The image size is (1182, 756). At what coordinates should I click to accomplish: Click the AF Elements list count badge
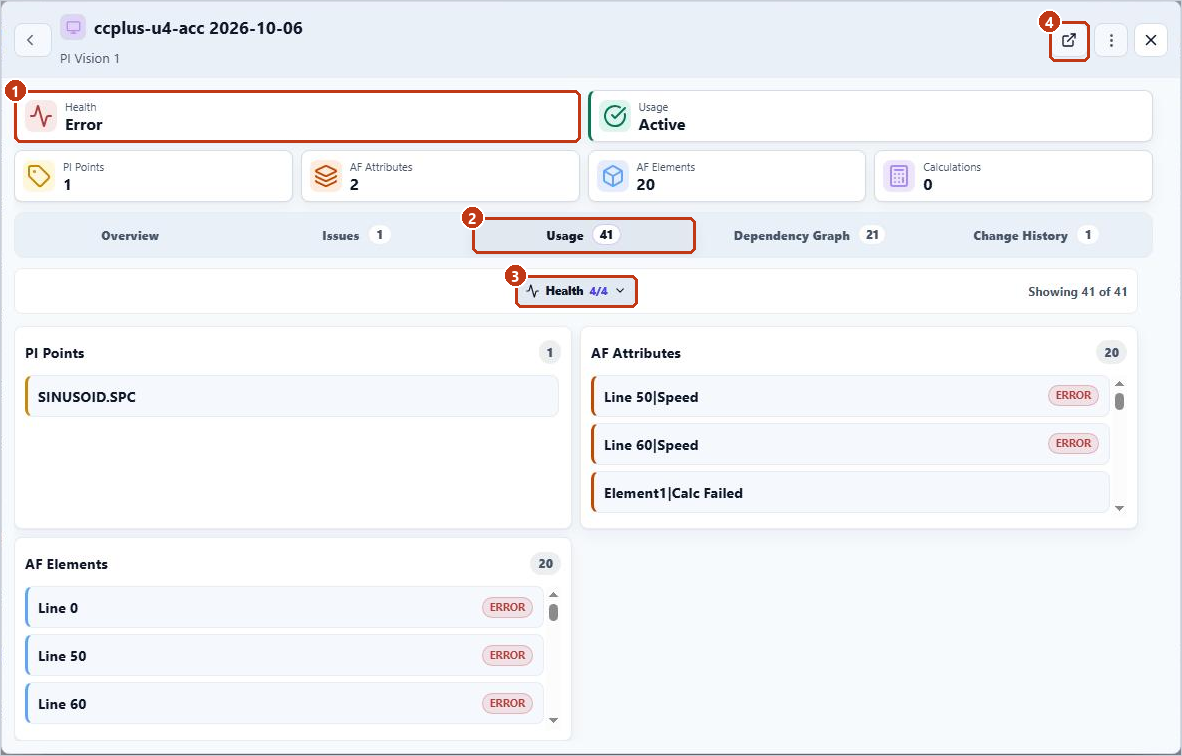546,564
